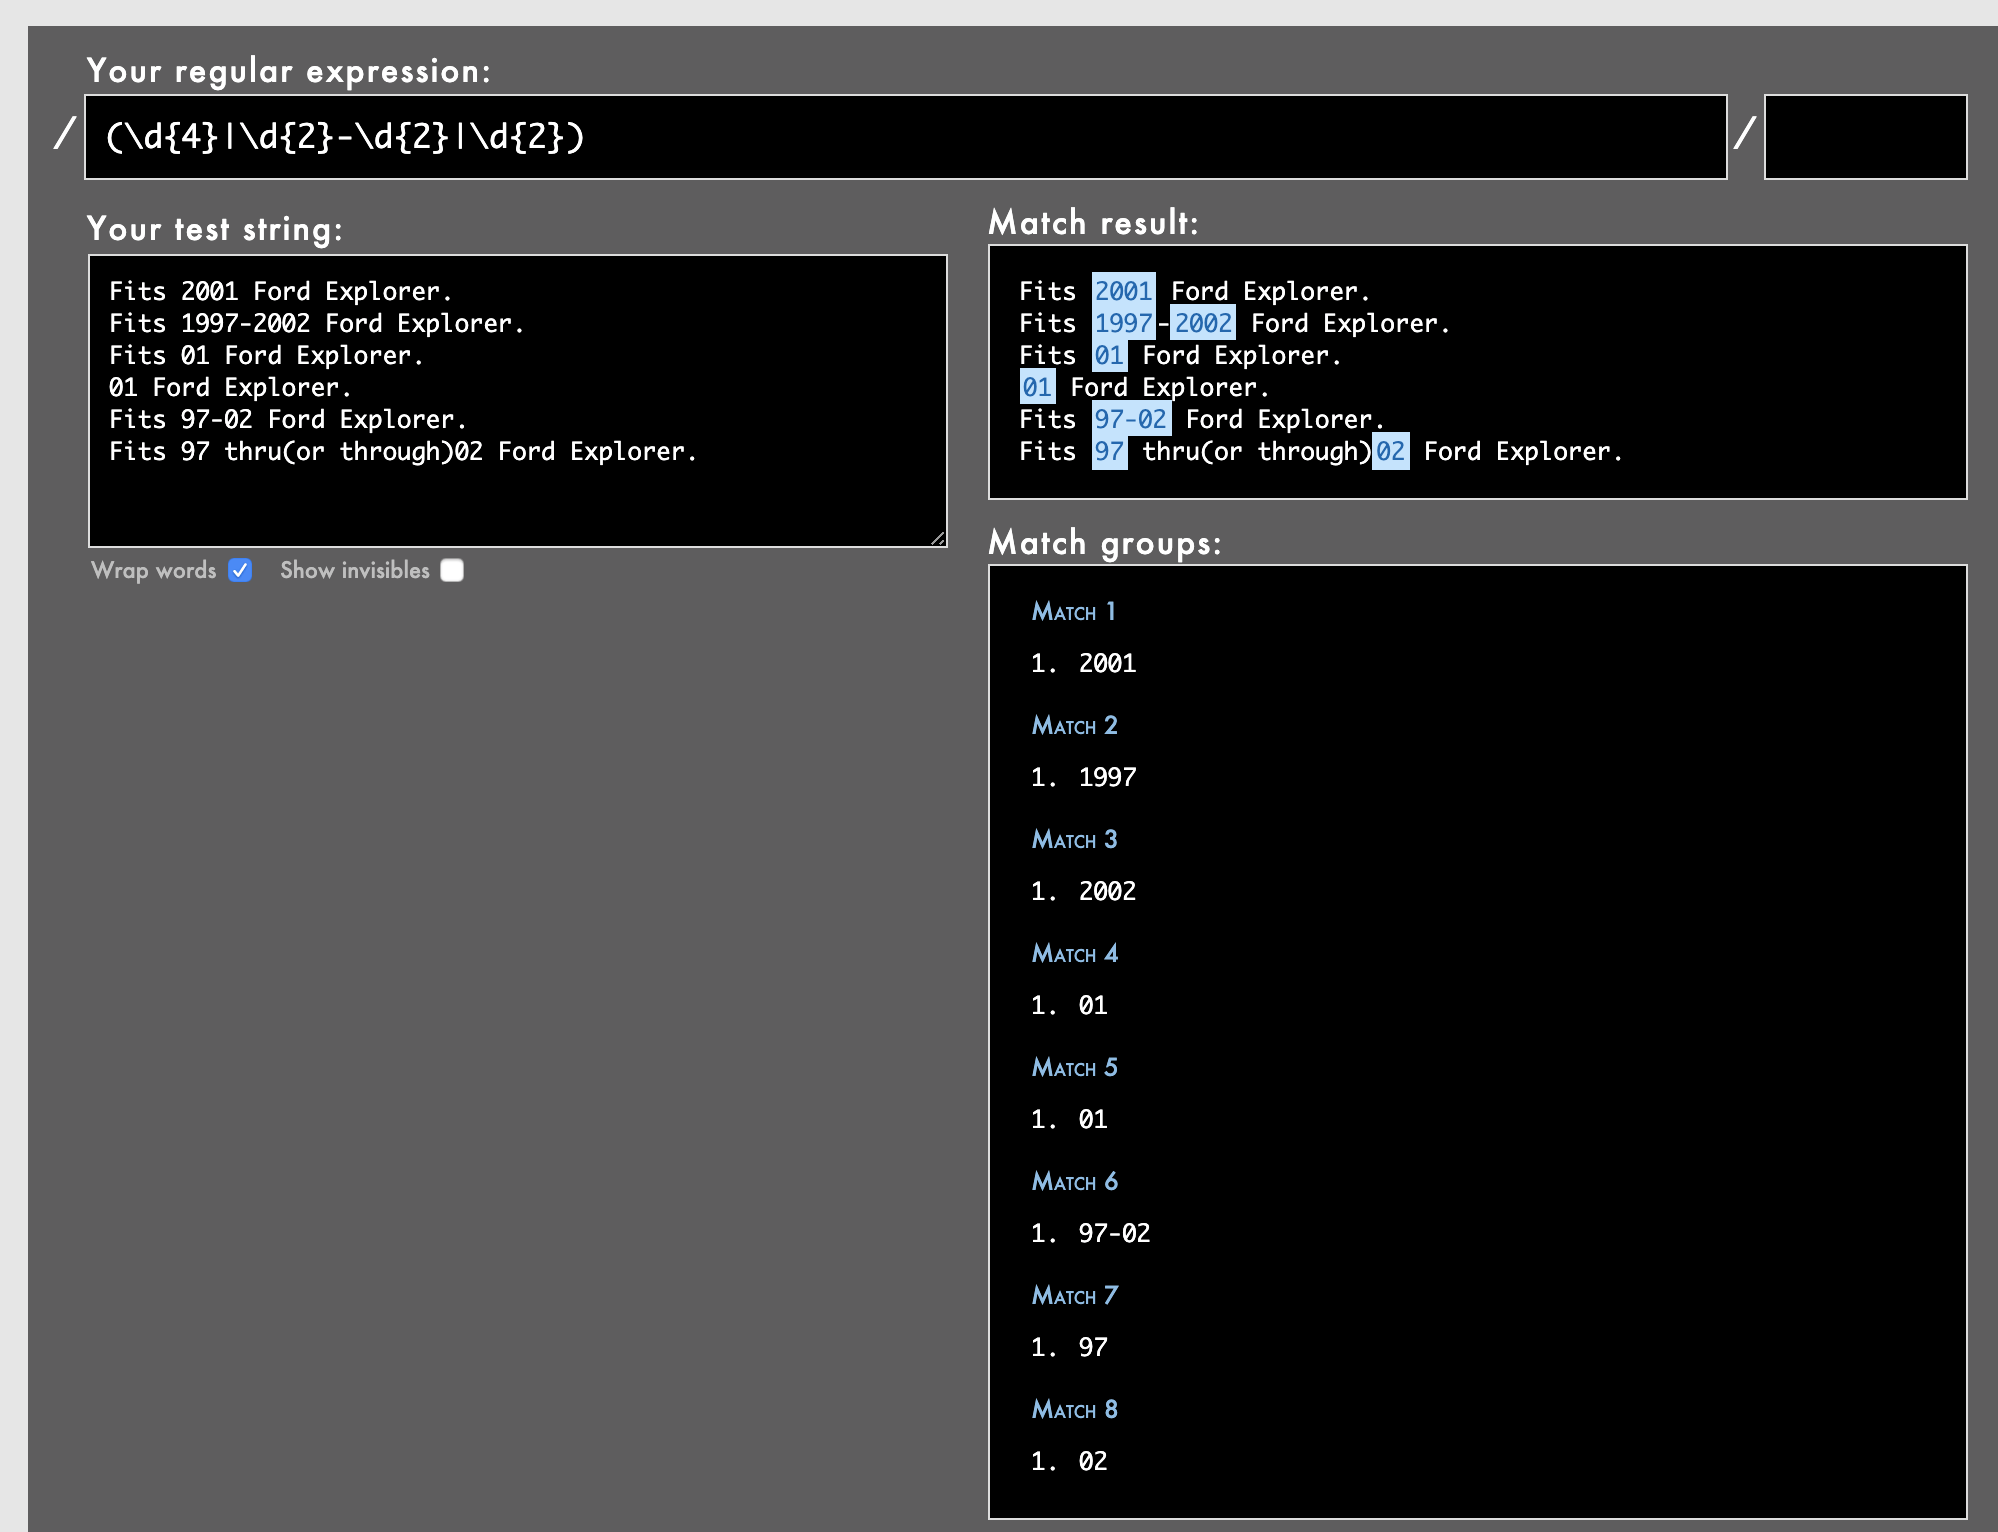Click group value 2001 under Match 1
This screenshot has width=1998, height=1532.
(x=1107, y=663)
